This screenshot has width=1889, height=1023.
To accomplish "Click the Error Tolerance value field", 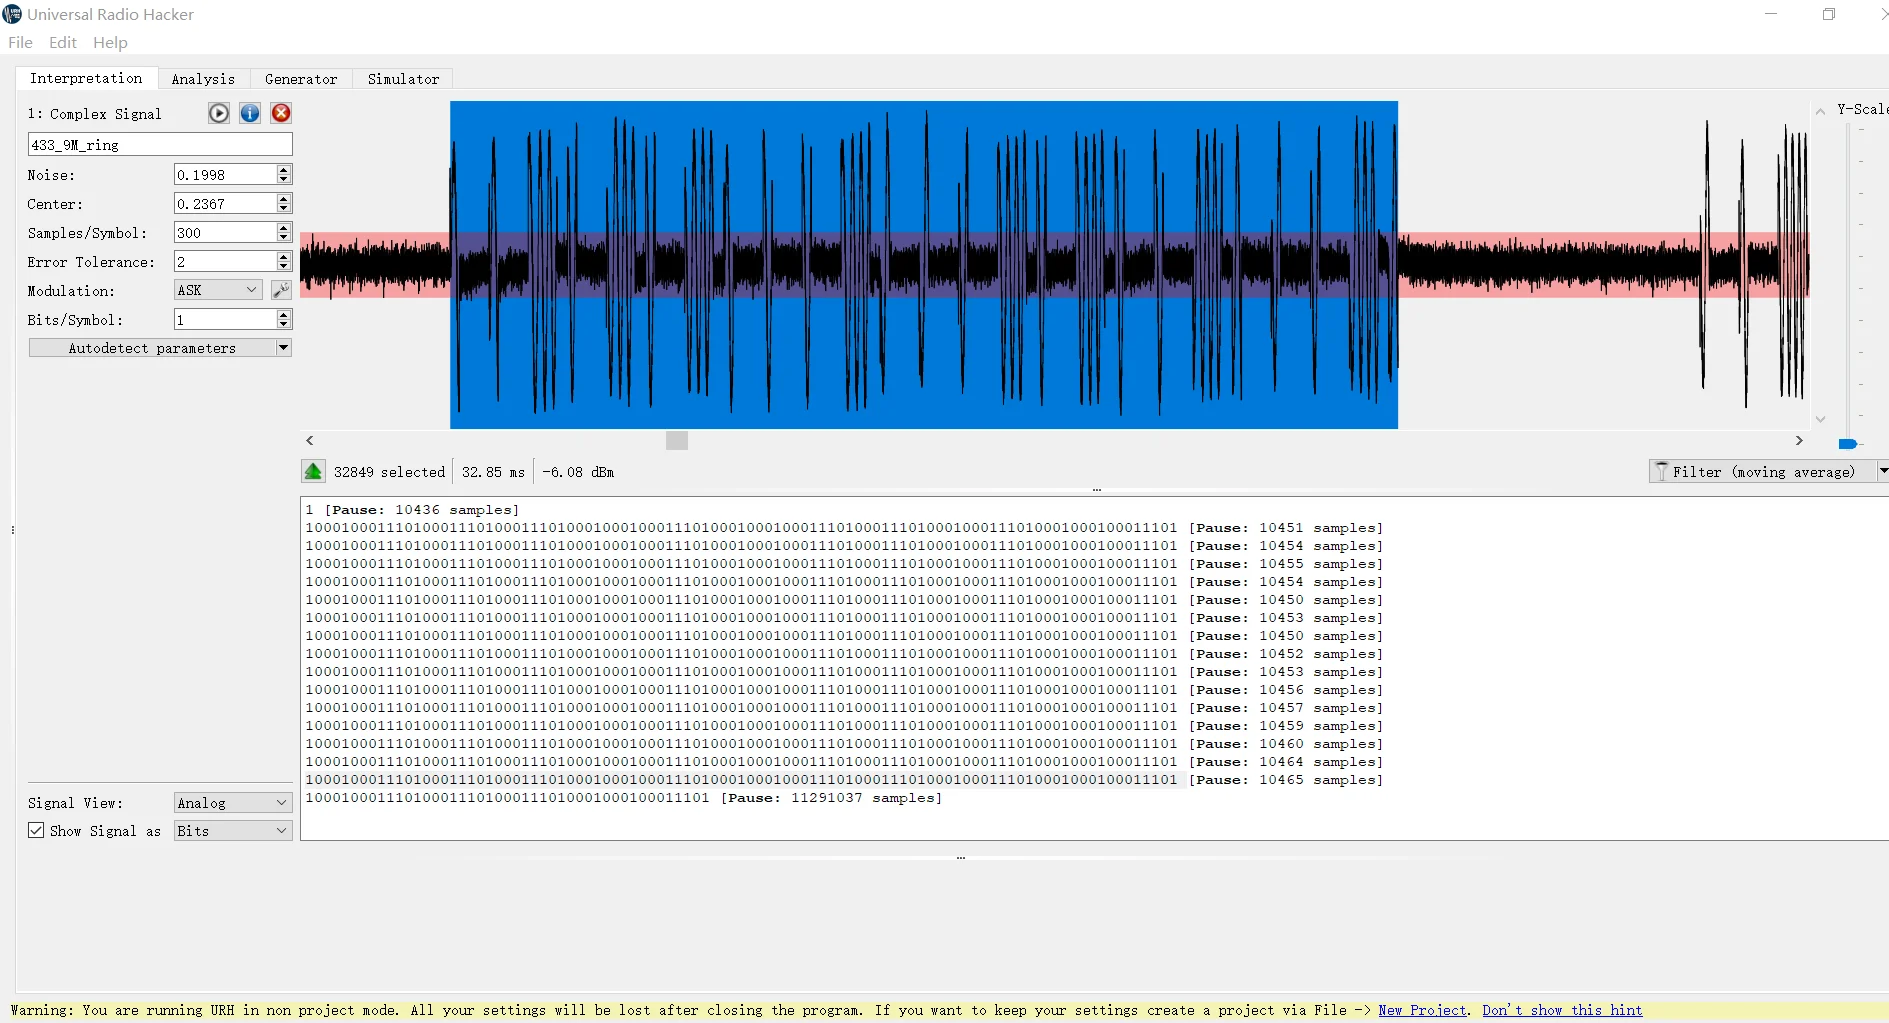I will (225, 262).
